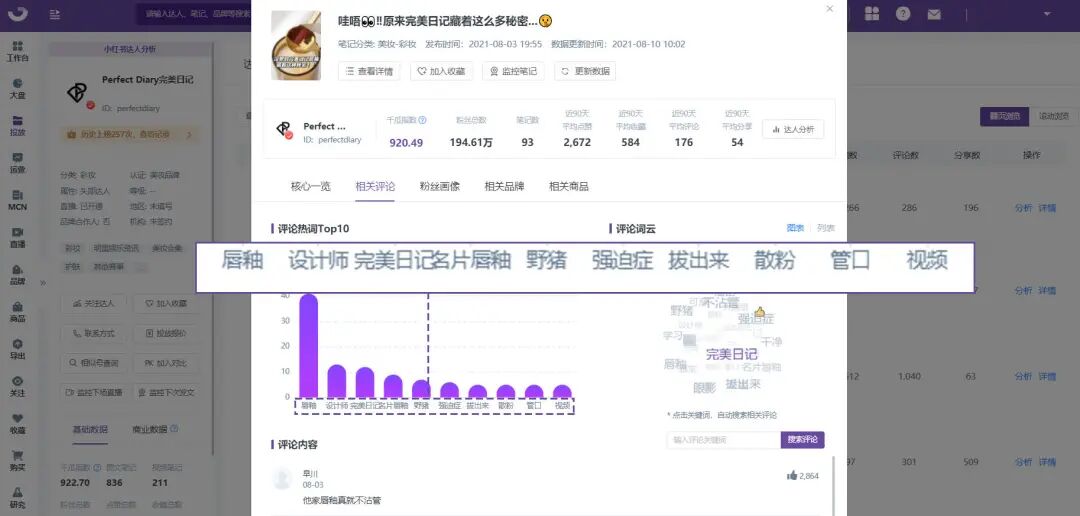Screen dimensions: 1080x516
Task: Click the 查看详情 button
Action: pos(368,71)
